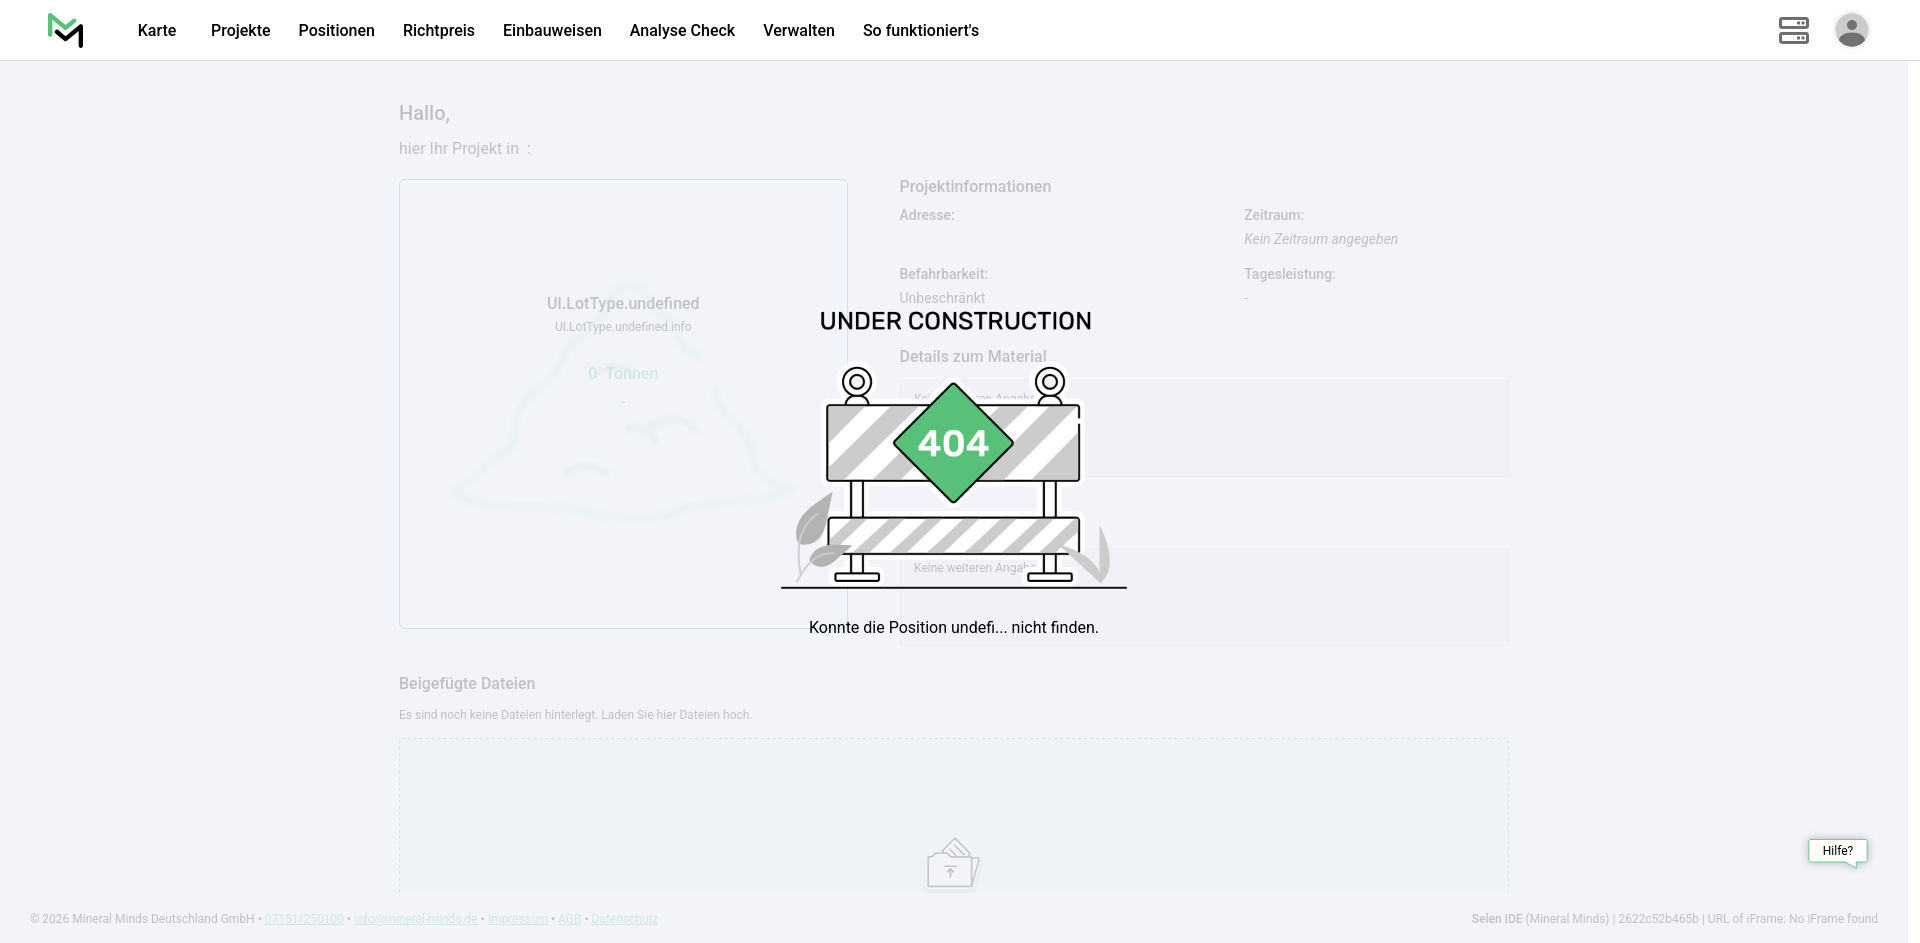1920x943 pixels.
Task: Click the file upload icon
Action: pyautogui.click(x=952, y=864)
